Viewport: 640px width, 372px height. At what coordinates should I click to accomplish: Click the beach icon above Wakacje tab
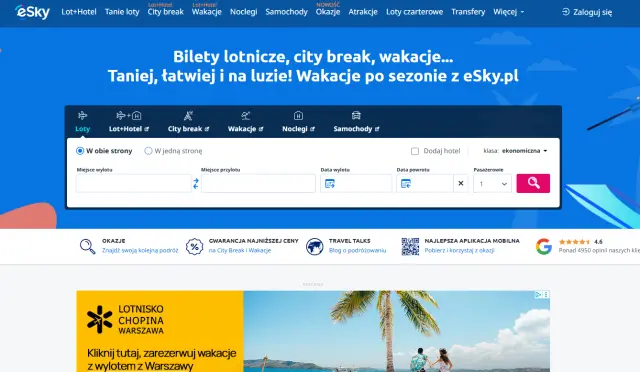coord(245,116)
